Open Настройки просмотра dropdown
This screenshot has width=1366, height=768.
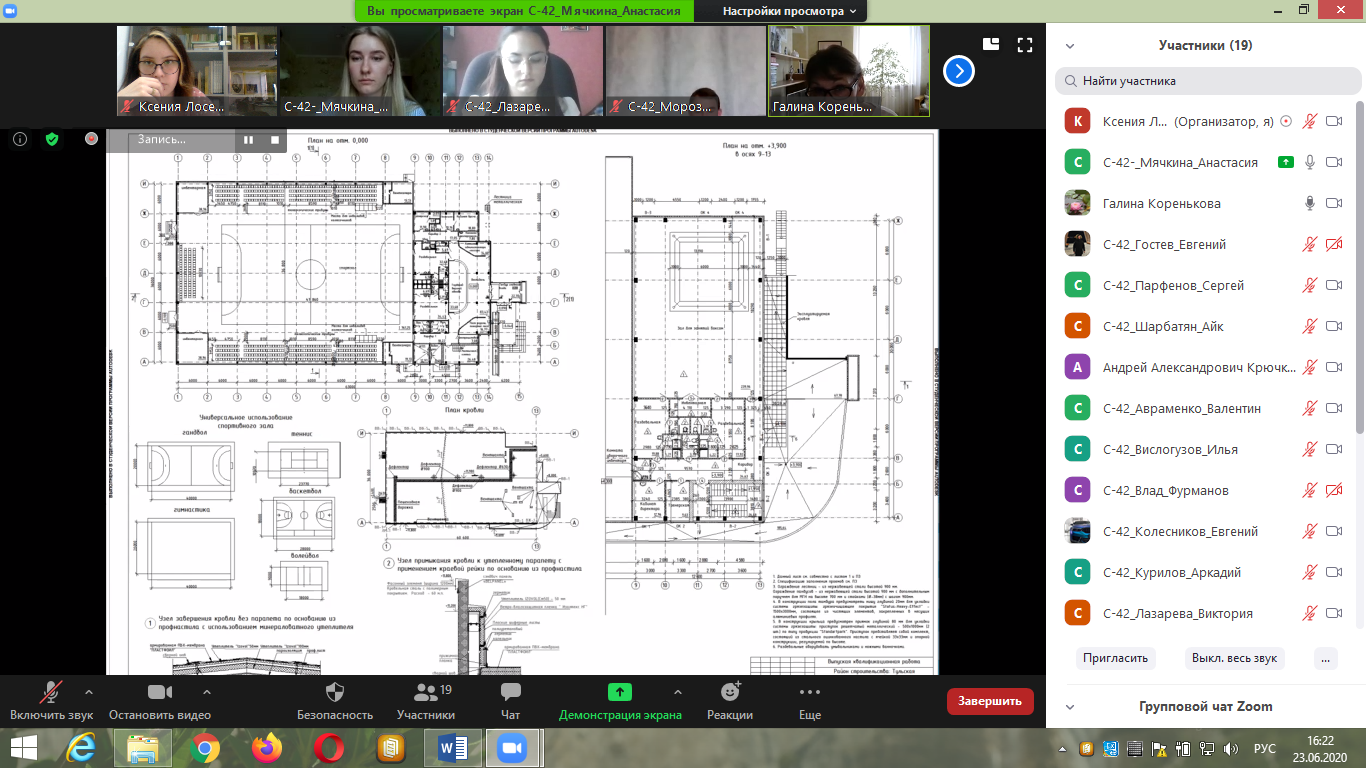pyautogui.click(x=789, y=11)
